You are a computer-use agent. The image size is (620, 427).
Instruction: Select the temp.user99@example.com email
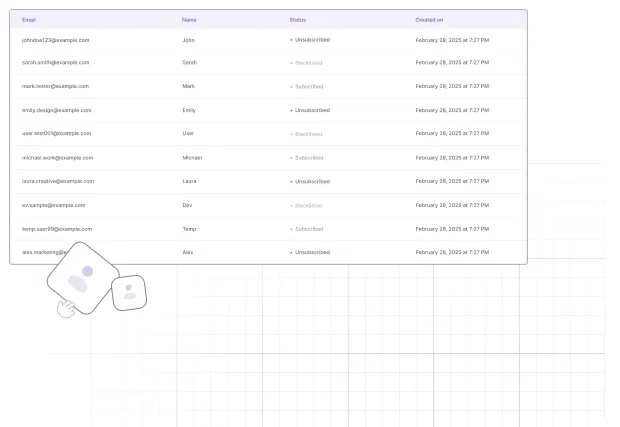click(x=57, y=229)
